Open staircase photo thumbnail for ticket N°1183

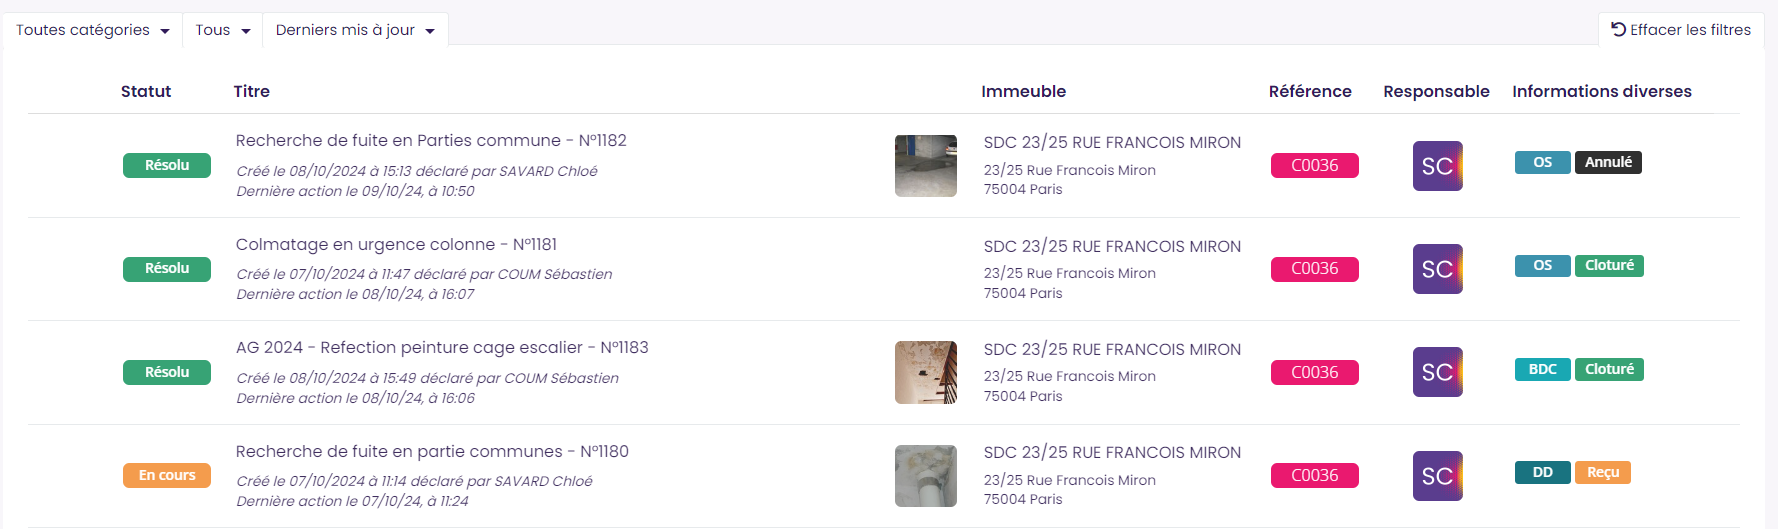925,372
